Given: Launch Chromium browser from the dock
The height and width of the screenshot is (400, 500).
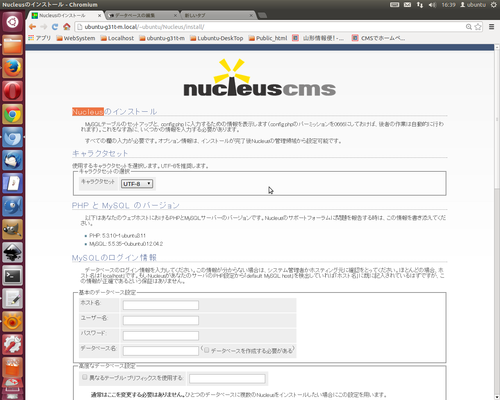Looking at the screenshot, I should 12,137.
